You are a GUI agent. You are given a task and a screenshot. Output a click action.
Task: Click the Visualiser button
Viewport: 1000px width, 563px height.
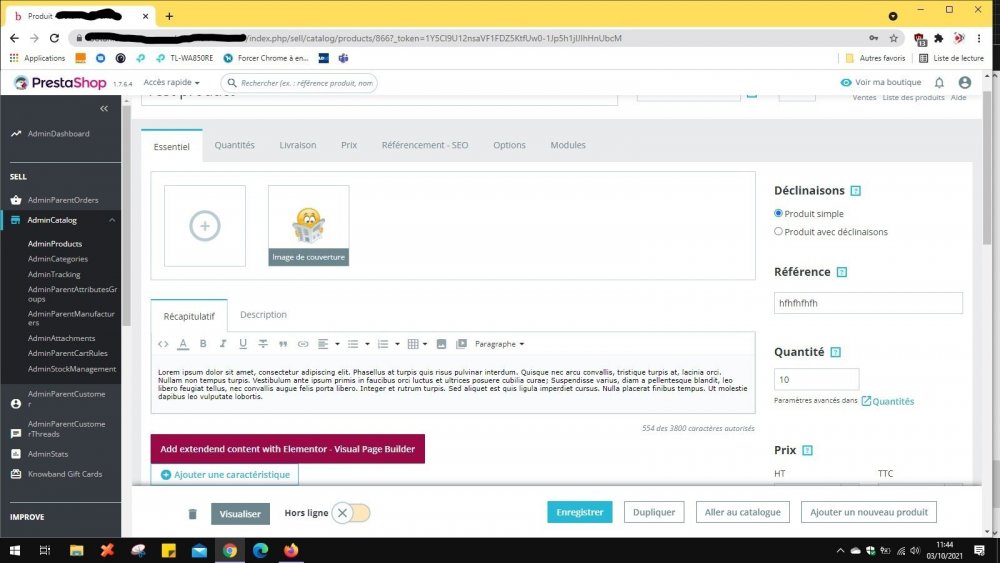pos(240,513)
